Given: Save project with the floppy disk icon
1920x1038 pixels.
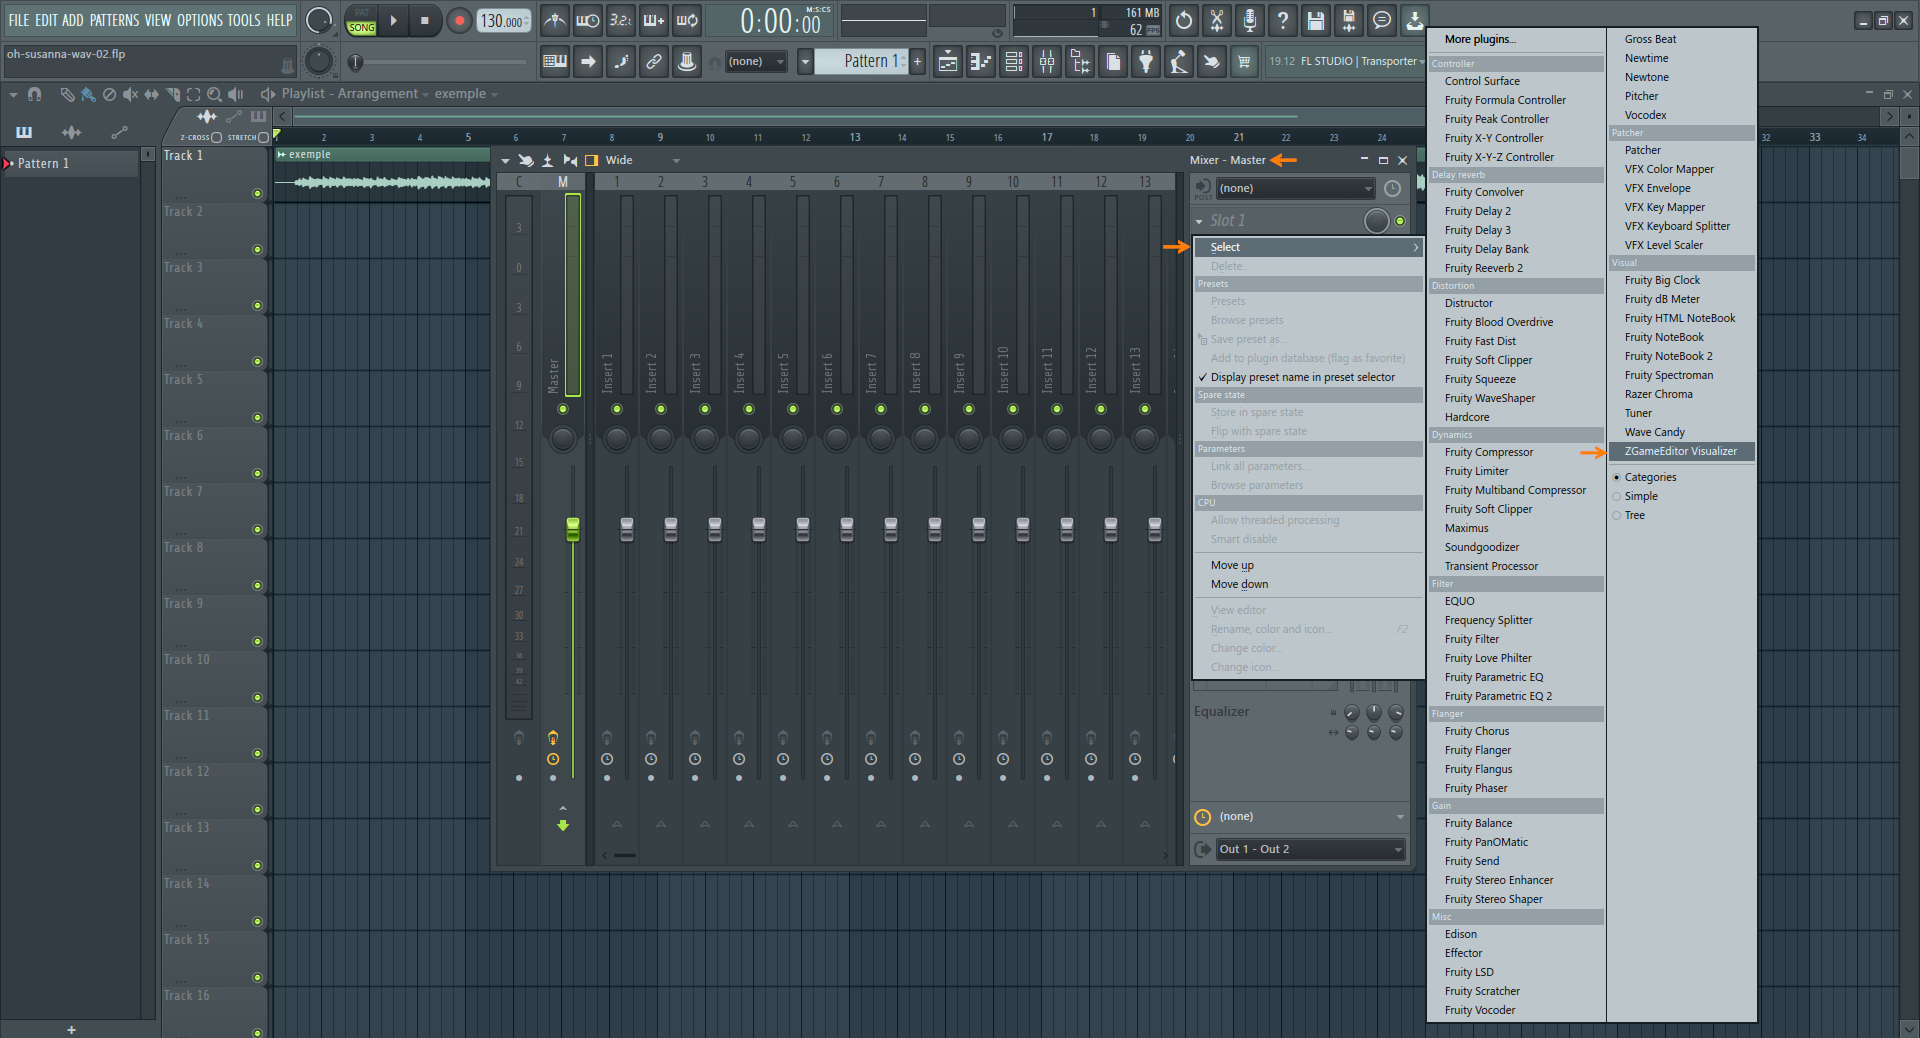Looking at the screenshot, I should tap(1315, 20).
